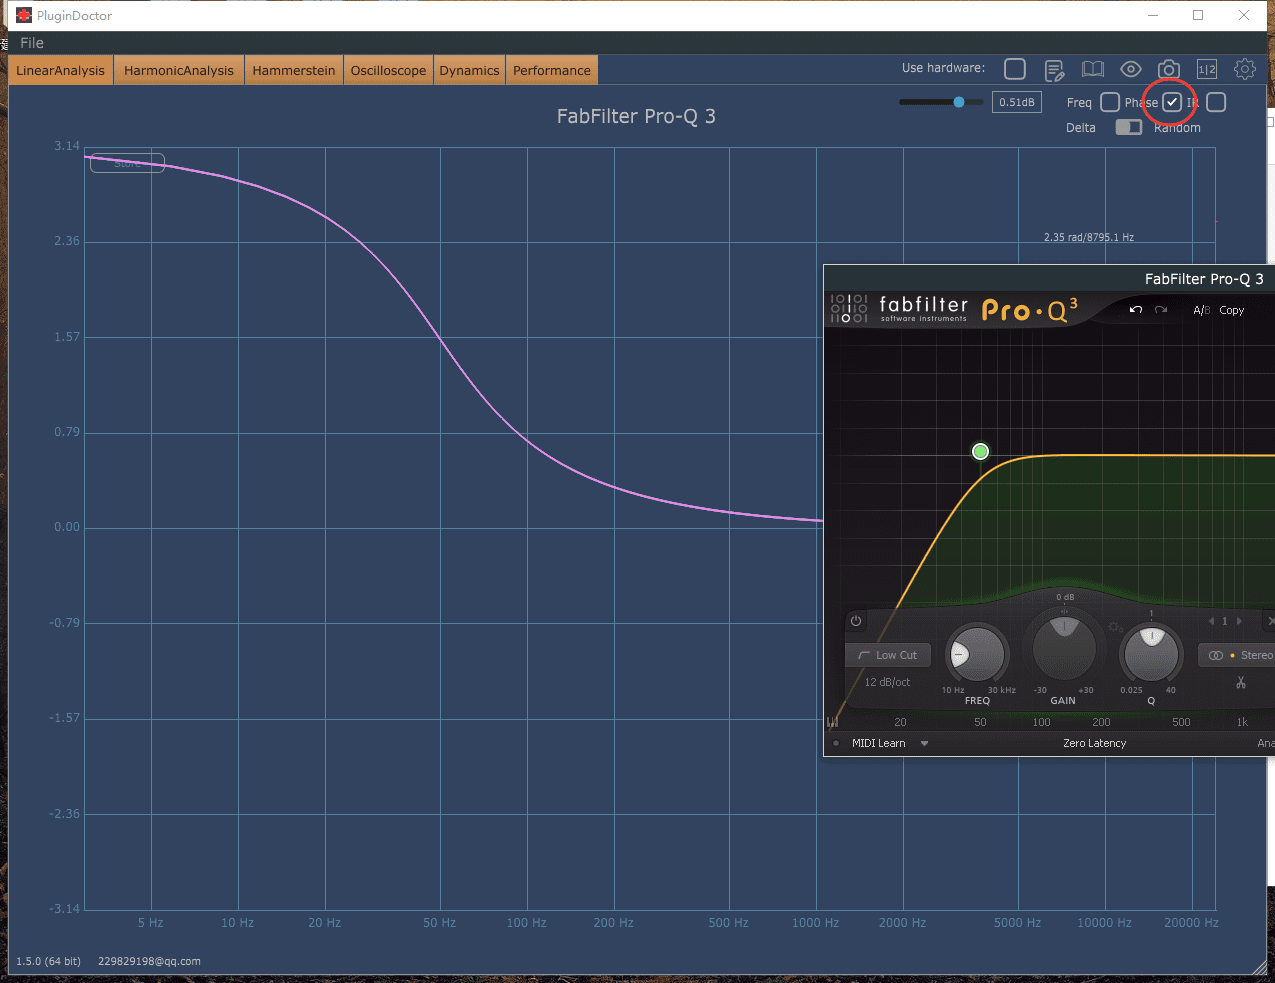Click the scissors split icon in Pro-Q
Screen dimensions: 1275x983
[1241, 683]
